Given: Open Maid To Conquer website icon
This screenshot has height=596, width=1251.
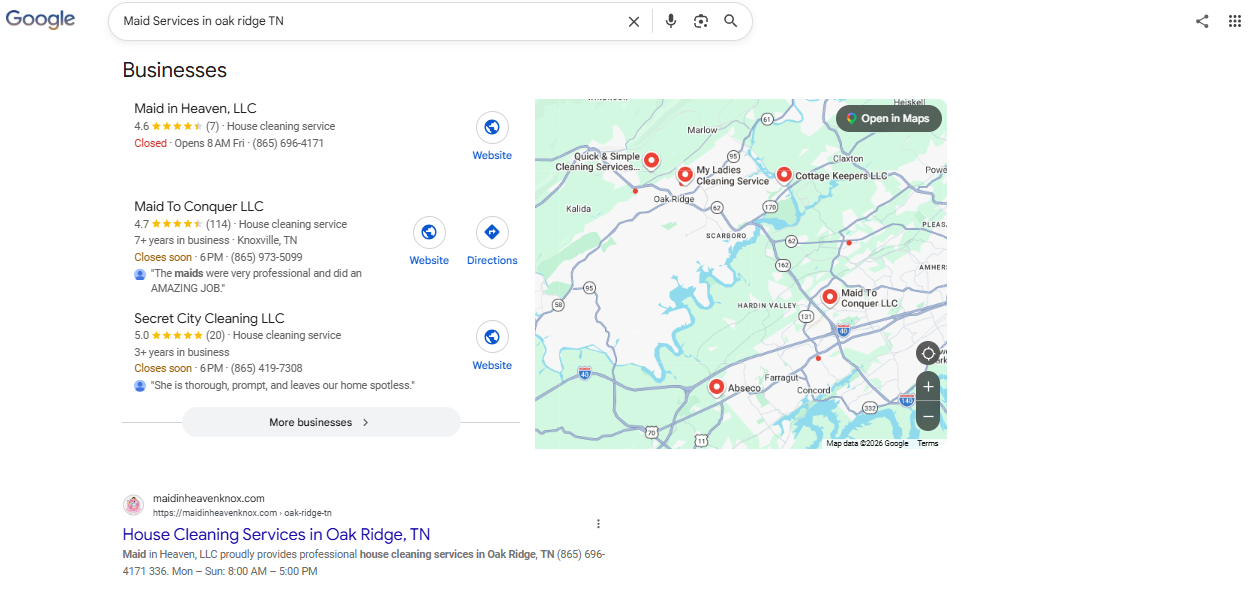Looking at the screenshot, I should [x=429, y=232].
